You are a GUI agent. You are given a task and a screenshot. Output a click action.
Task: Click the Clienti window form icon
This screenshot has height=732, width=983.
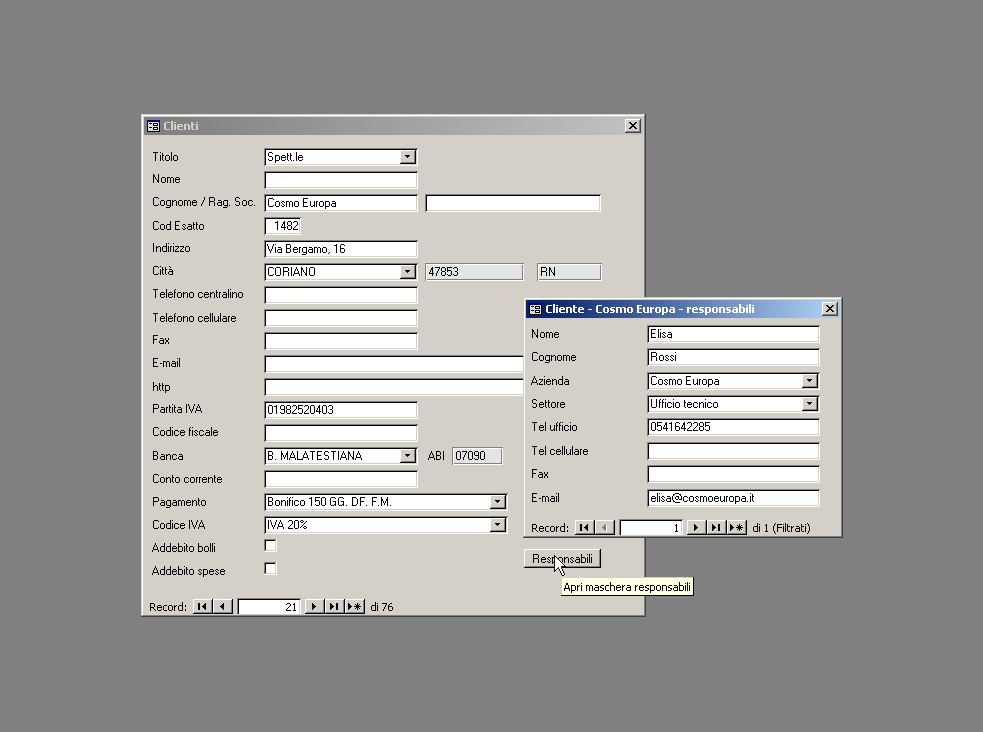tap(153, 126)
